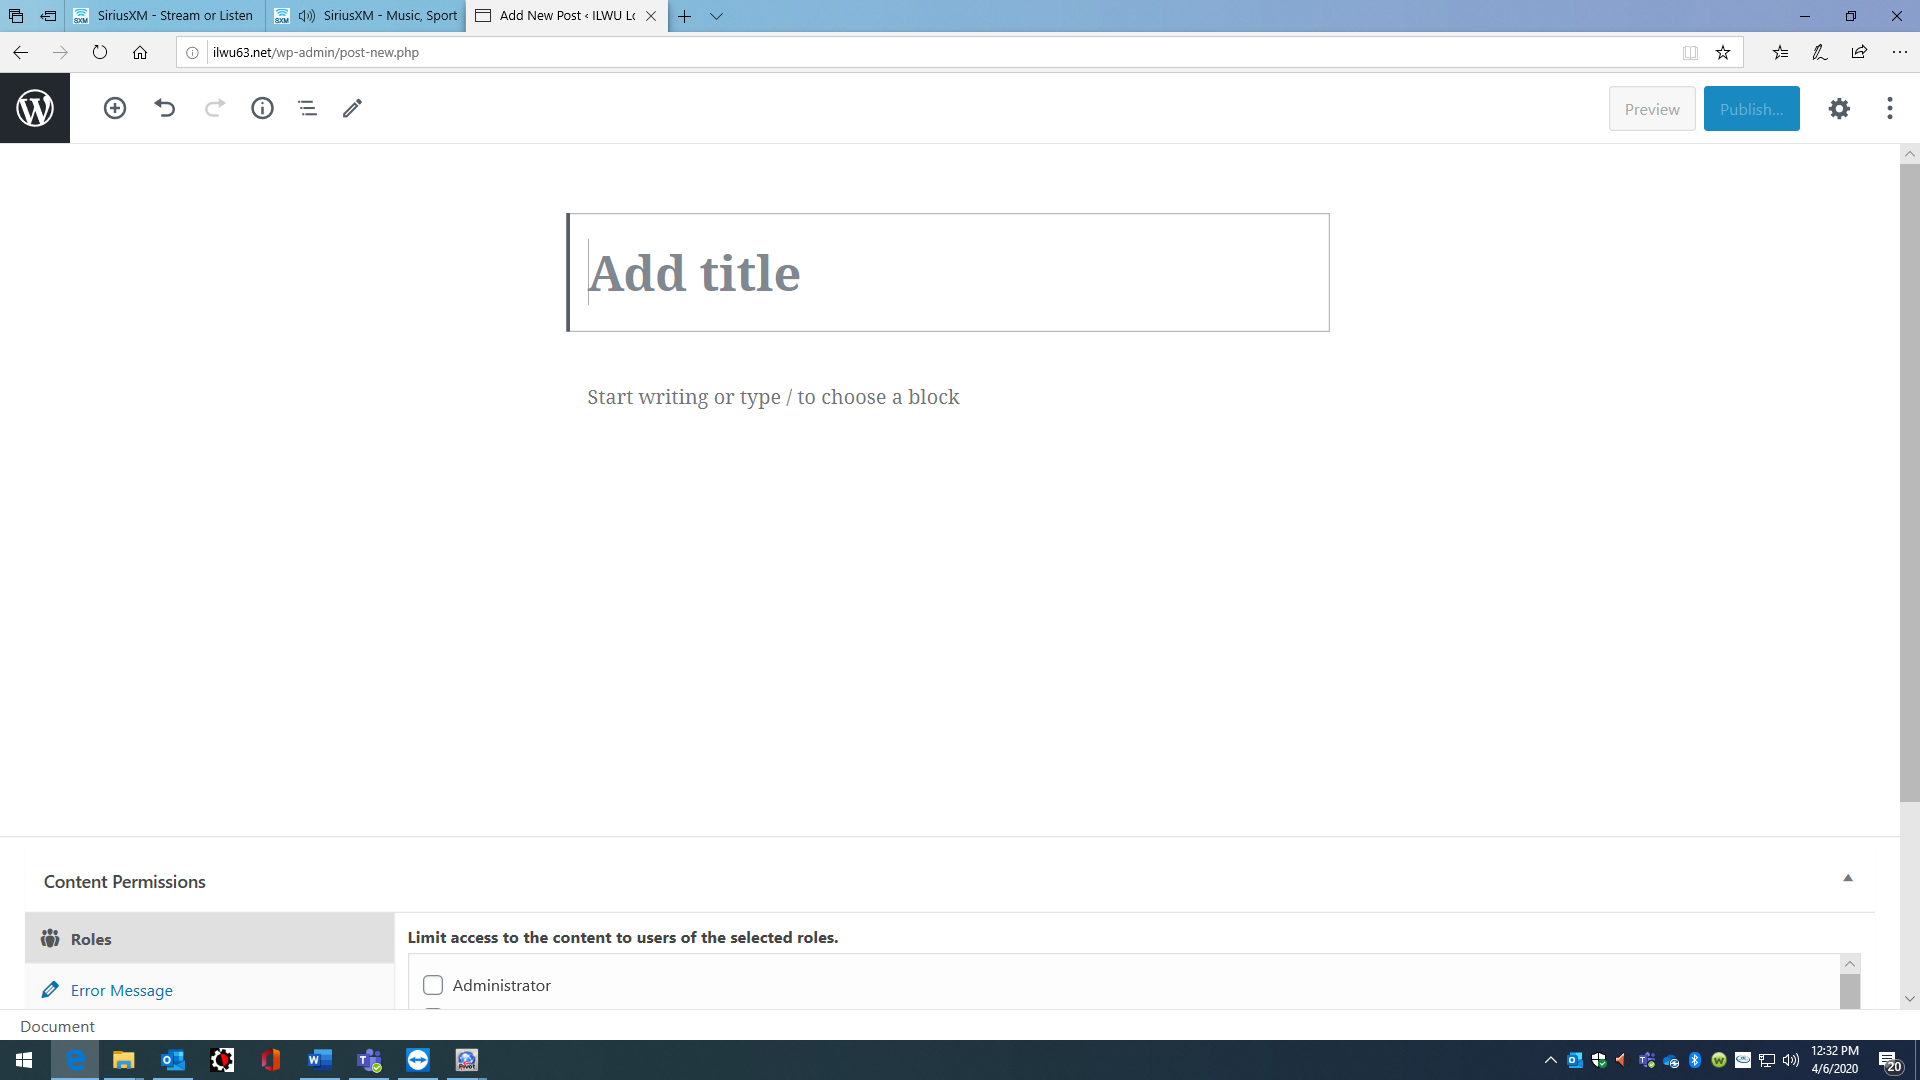Open the block navigation list
This screenshot has width=1920, height=1080.
click(307, 108)
